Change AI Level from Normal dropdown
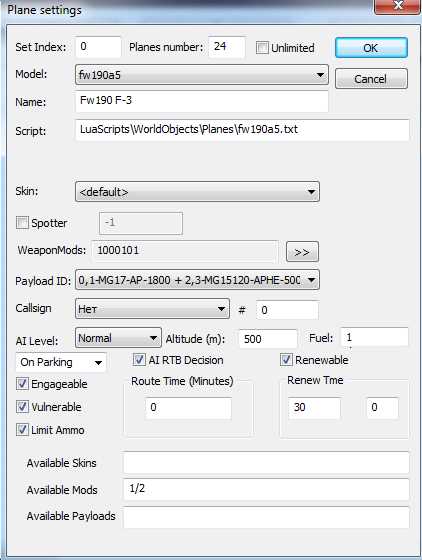This screenshot has height=560, width=422. [118, 338]
